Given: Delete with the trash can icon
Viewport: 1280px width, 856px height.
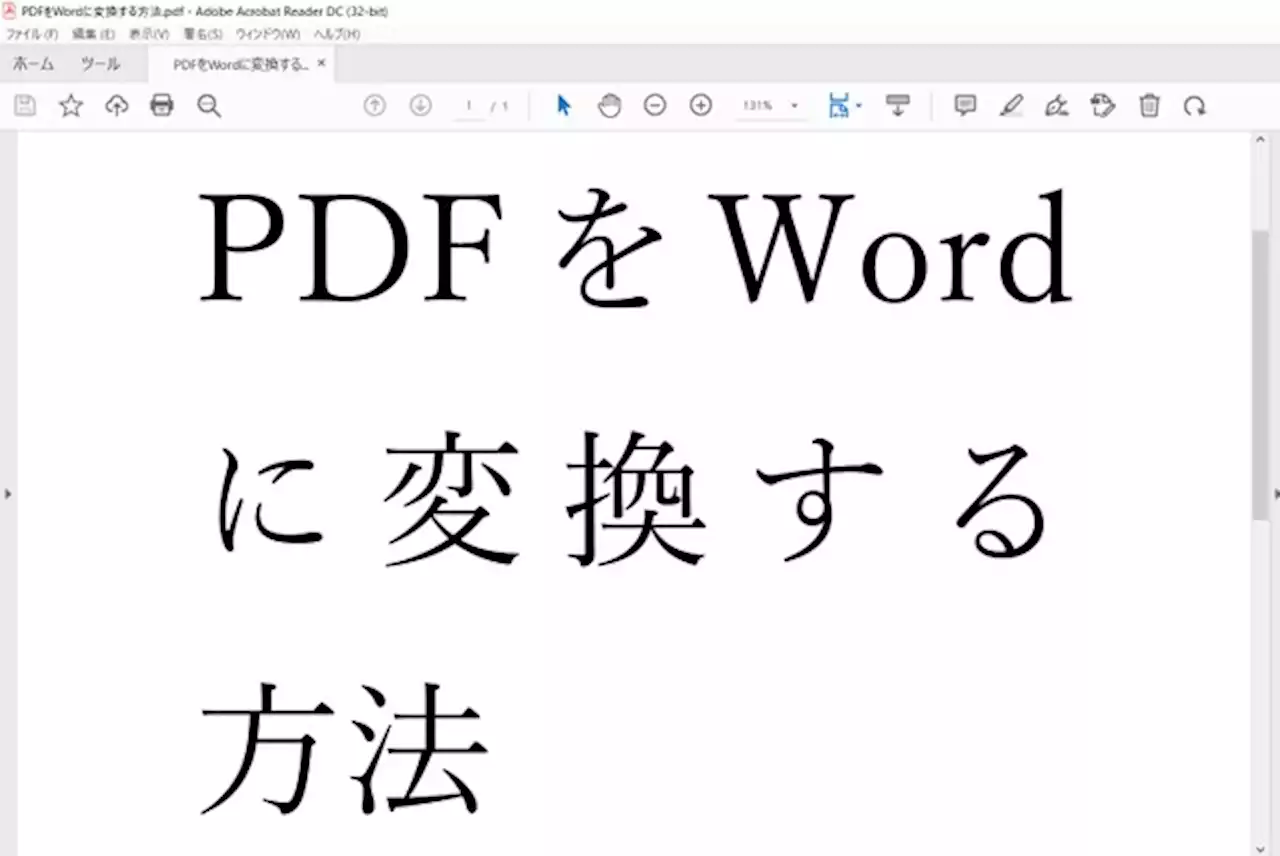Looking at the screenshot, I should [1150, 105].
